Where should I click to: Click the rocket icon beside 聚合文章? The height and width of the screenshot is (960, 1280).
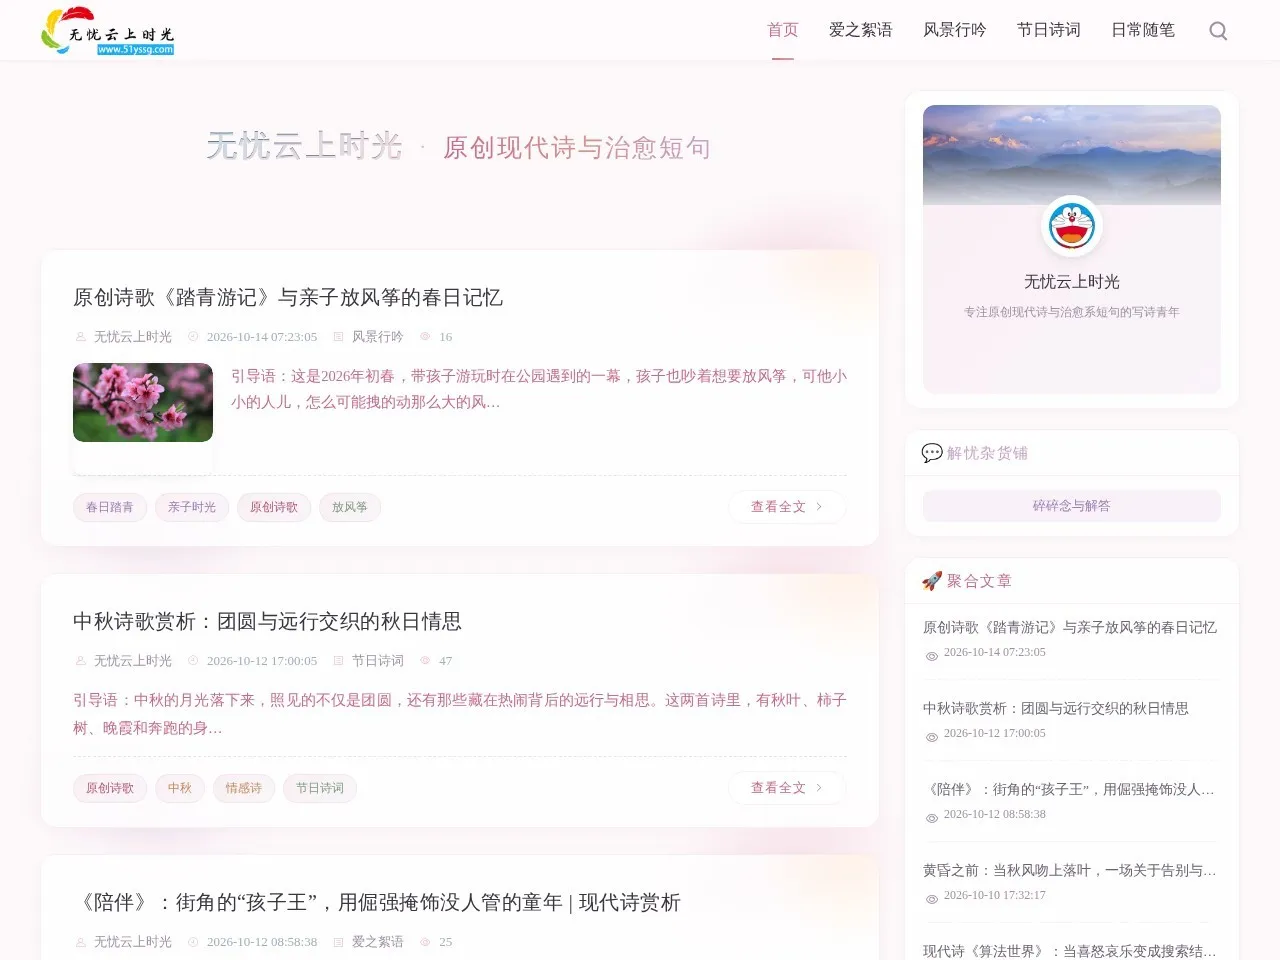[931, 581]
